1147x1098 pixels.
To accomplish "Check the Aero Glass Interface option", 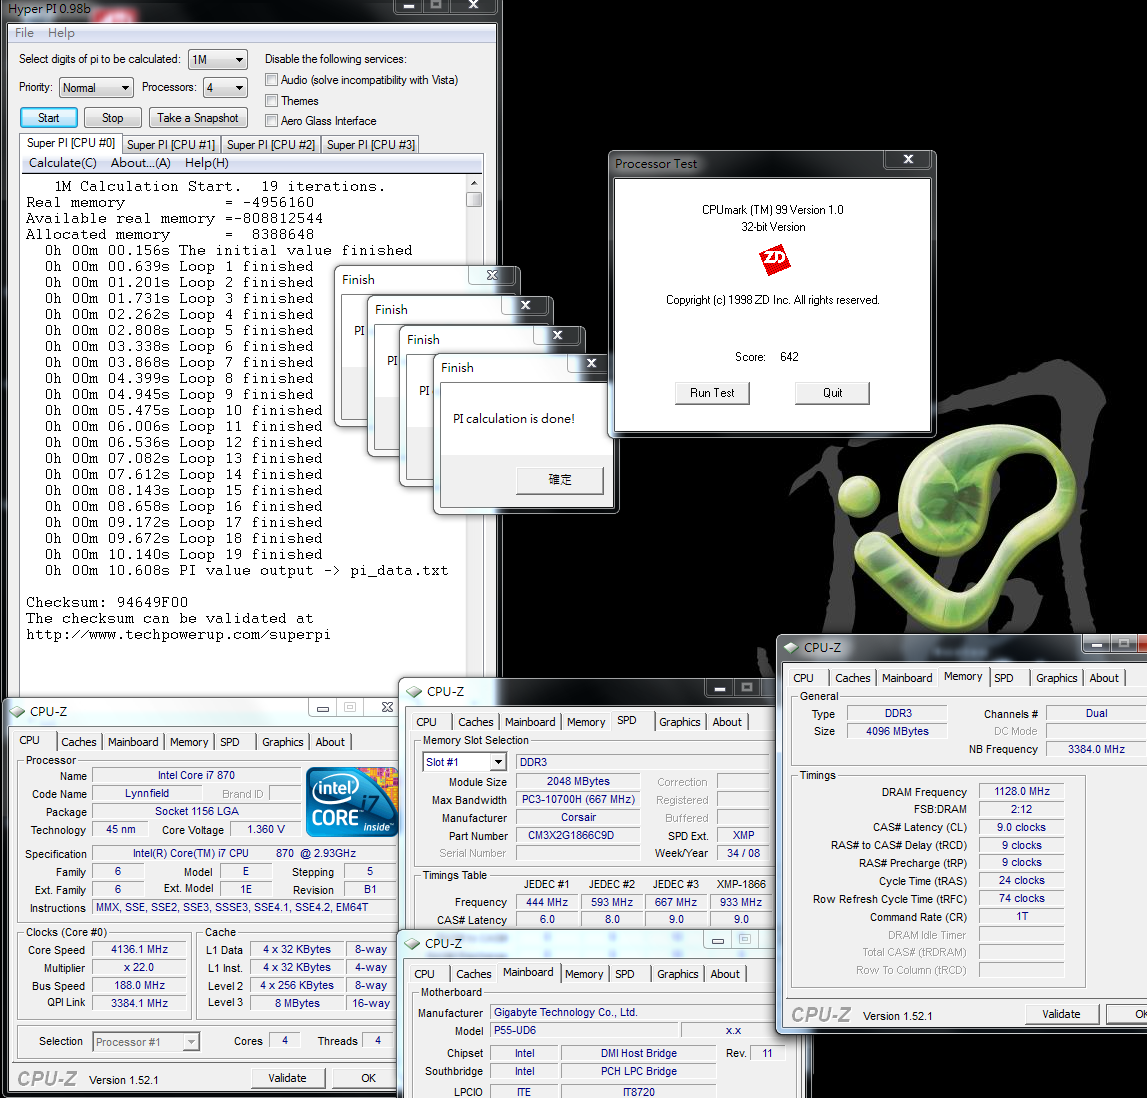I will (271, 121).
